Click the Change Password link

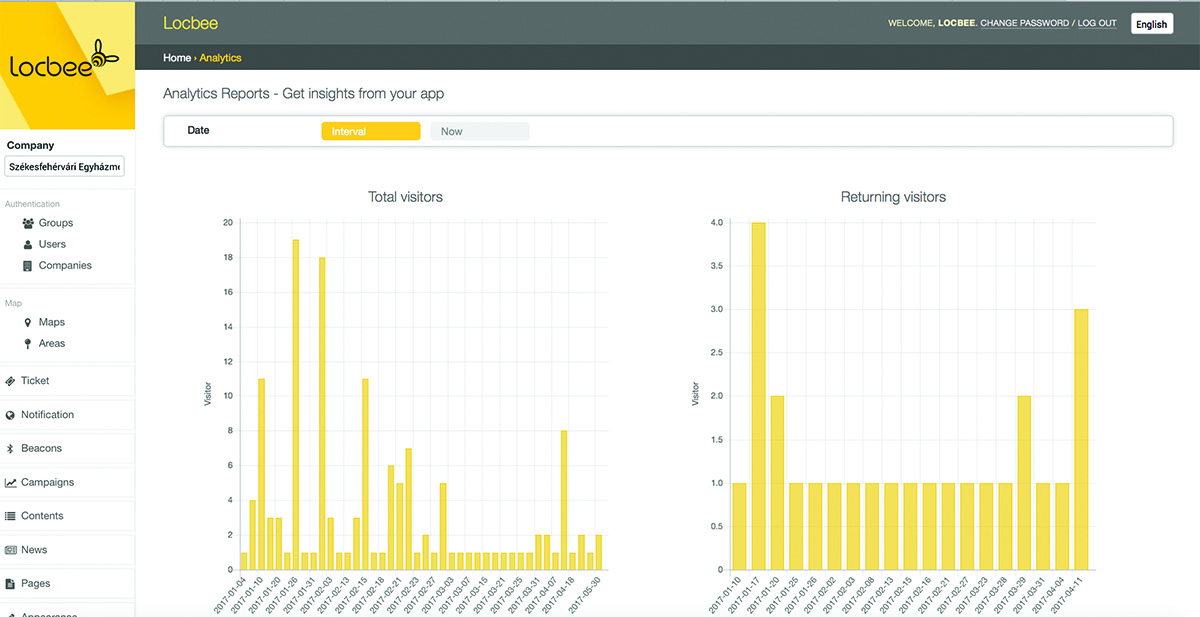[1024, 23]
